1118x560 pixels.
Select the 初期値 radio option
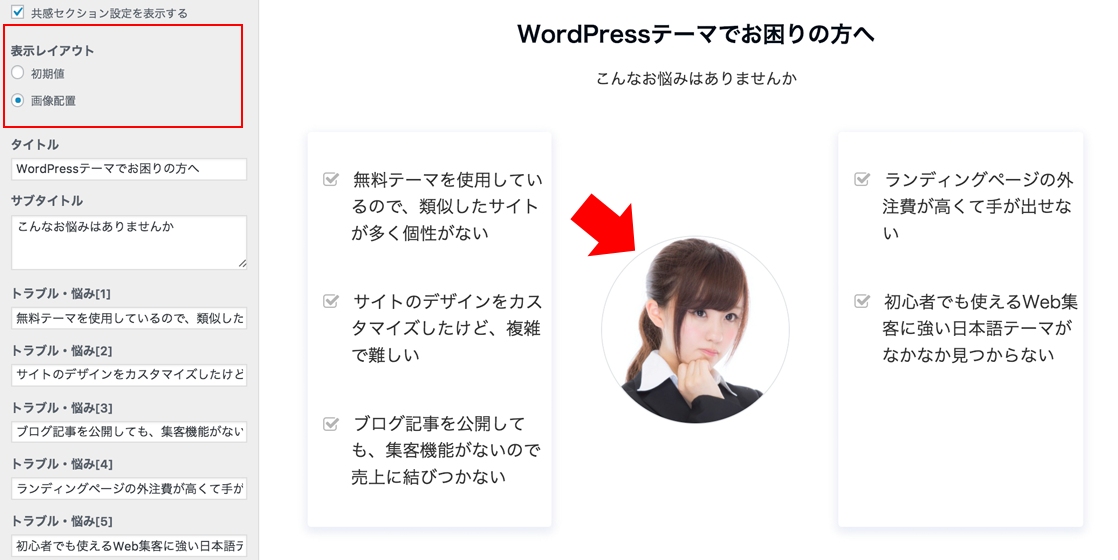pyautogui.click(x=18, y=73)
